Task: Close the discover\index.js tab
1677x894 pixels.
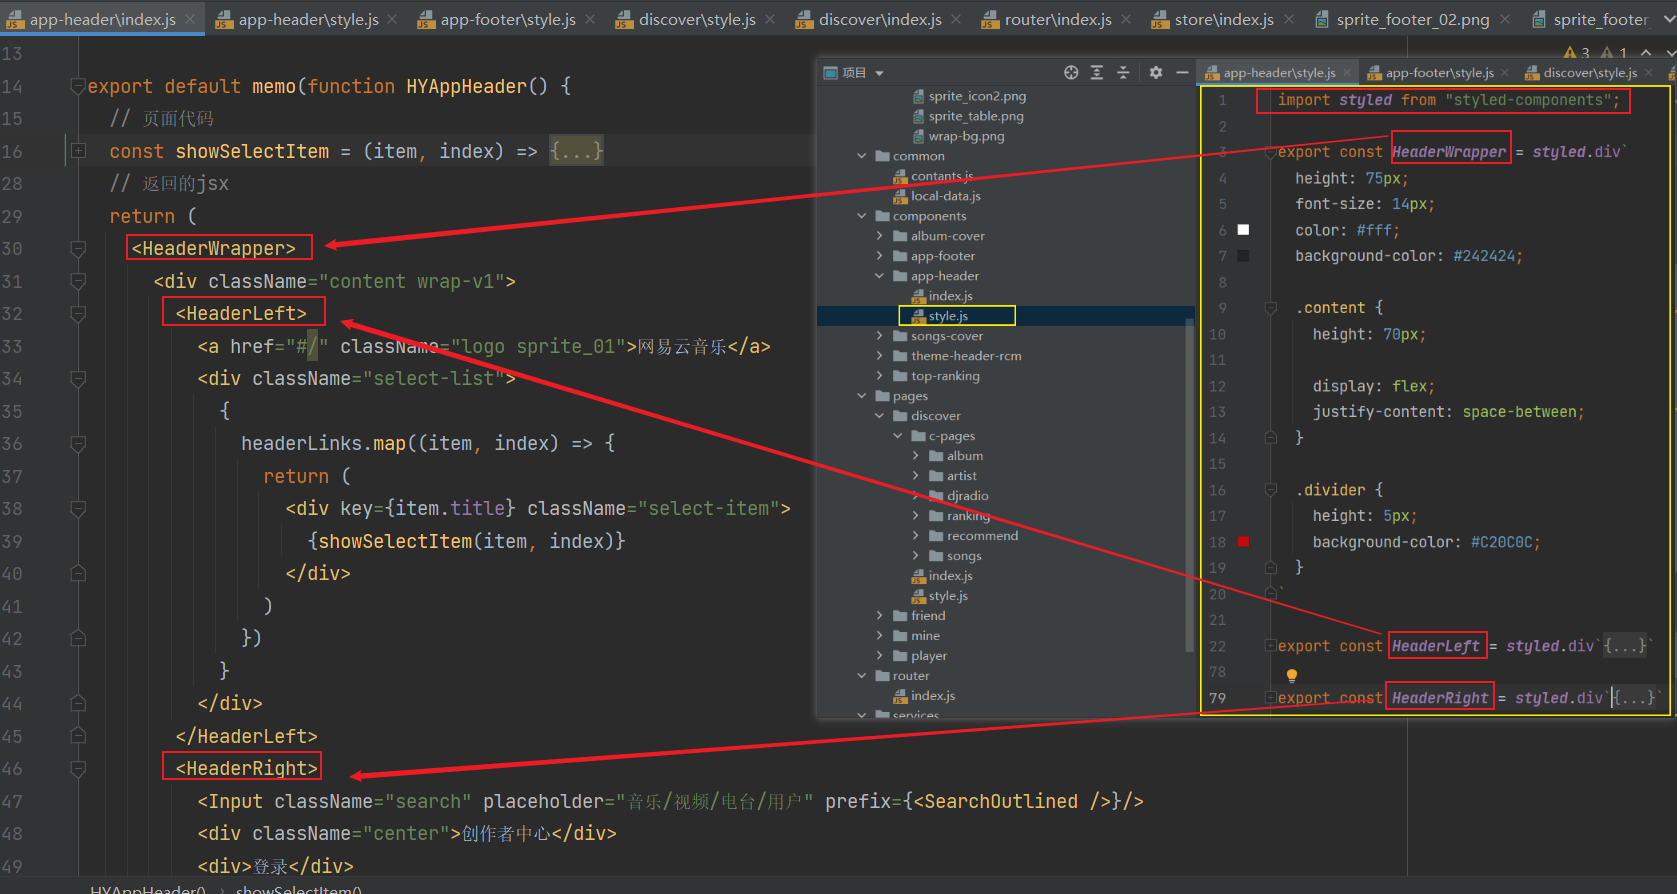Action: coord(956,19)
